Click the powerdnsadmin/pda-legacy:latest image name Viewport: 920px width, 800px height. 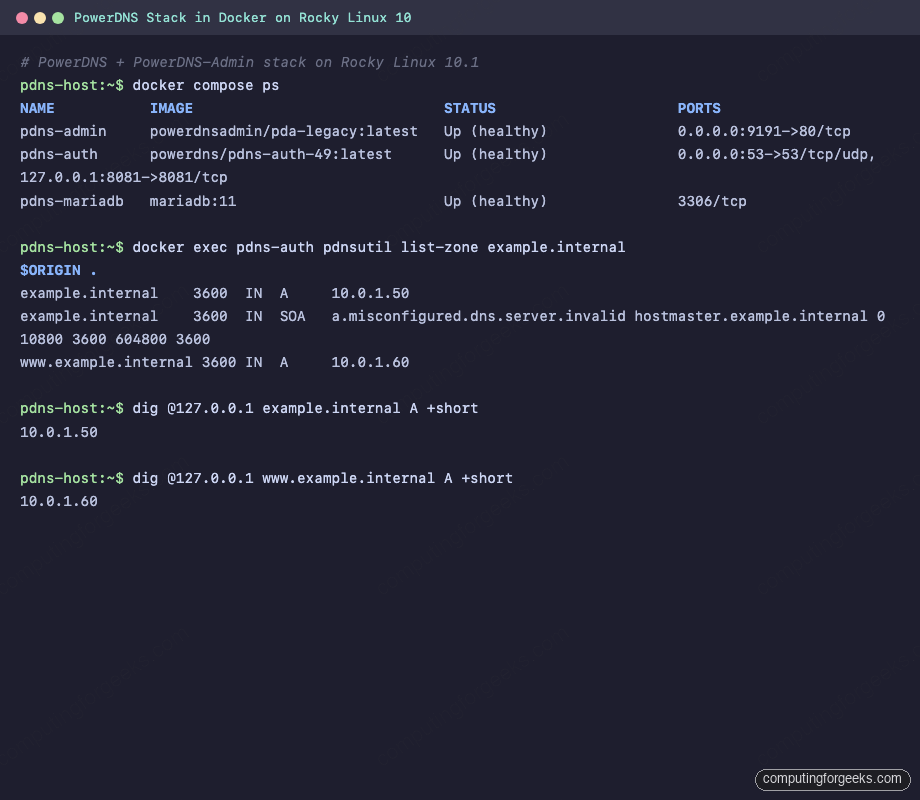point(283,131)
